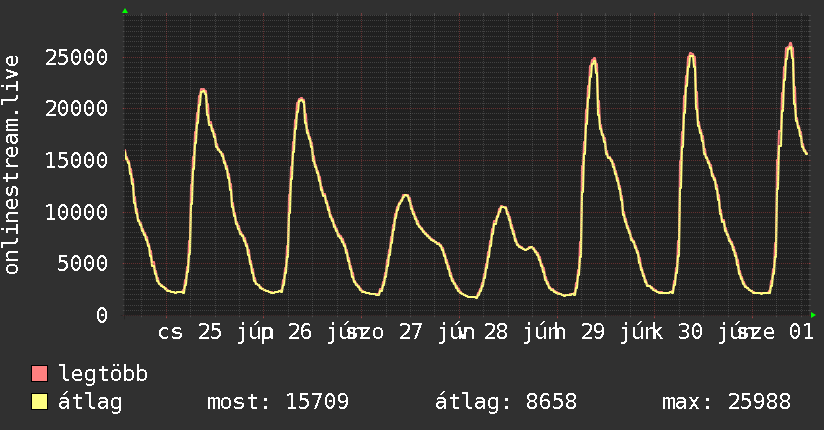The image size is (824, 430).
Task: Click the onlinestream.live vertical axis title
Action: (12, 165)
